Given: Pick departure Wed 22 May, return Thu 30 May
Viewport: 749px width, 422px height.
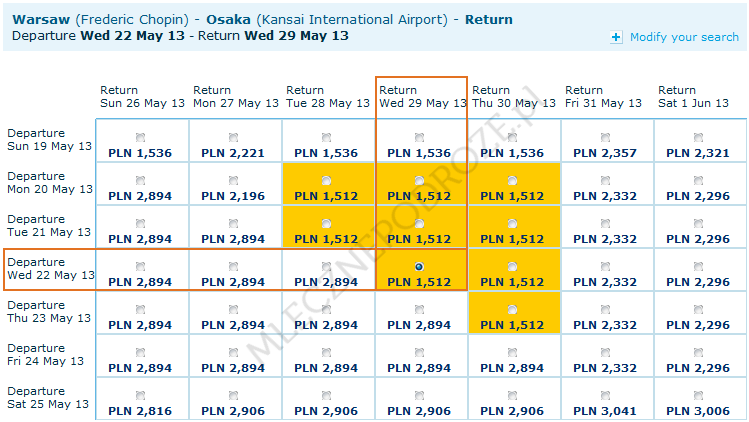Looking at the screenshot, I should click(512, 266).
